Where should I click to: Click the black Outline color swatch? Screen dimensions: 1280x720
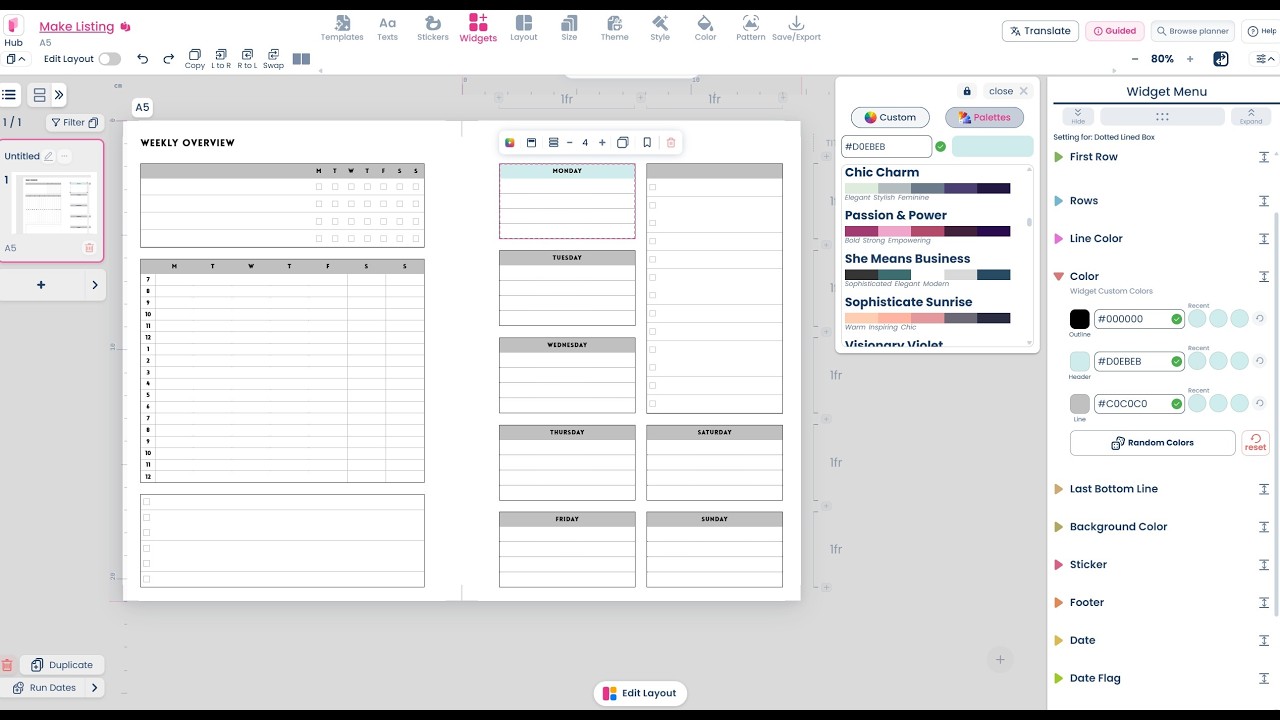(1080, 319)
